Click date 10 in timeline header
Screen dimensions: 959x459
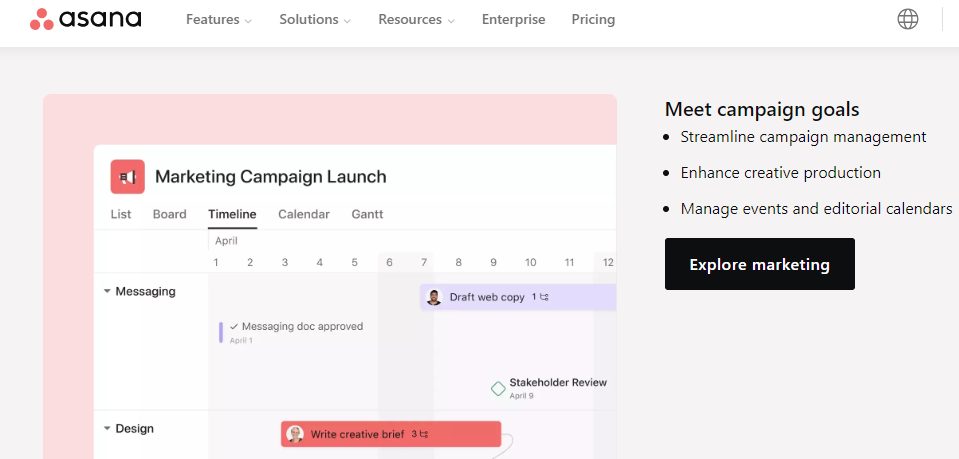pyautogui.click(x=530, y=263)
